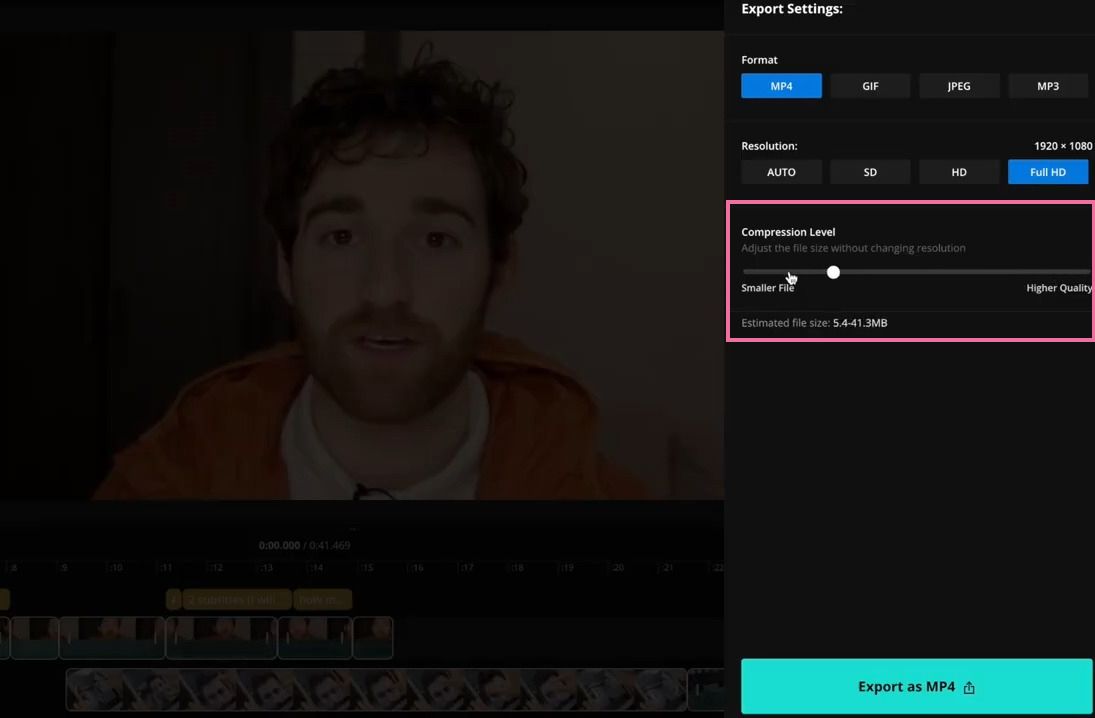1095x718 pixels.
Task: Select the MP4 export format
Action: coord(781,85)
